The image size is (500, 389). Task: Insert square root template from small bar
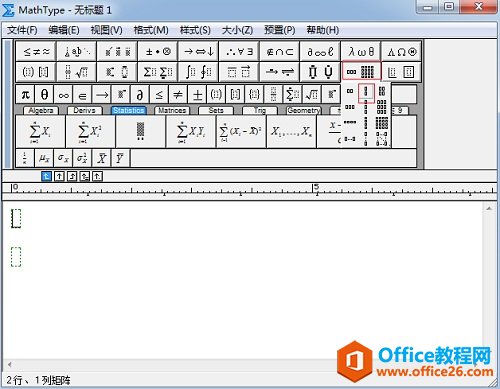[x=312, y=95]
